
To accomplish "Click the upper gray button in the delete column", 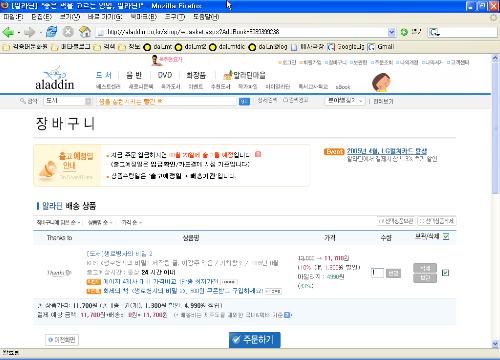I will click(425, 268).
